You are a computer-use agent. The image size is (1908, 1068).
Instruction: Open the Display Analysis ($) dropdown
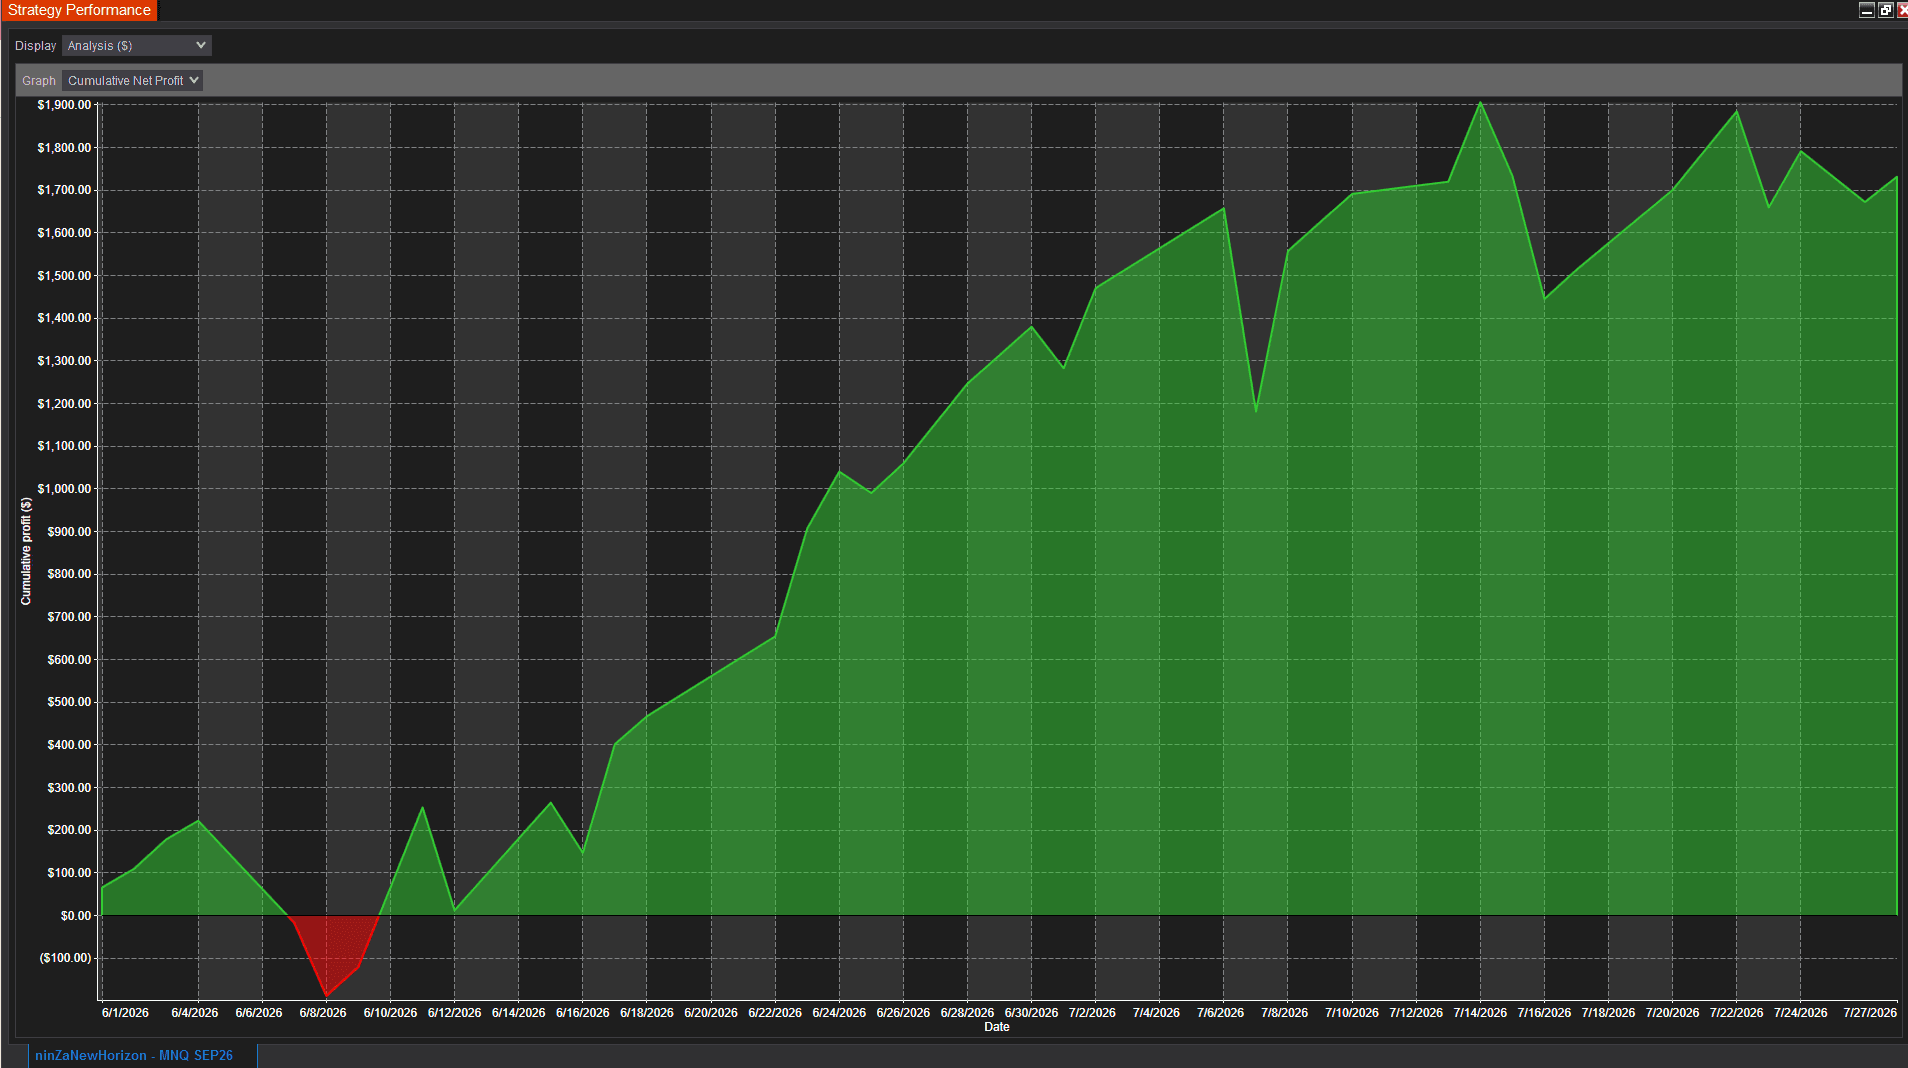[x=137, y=46]
